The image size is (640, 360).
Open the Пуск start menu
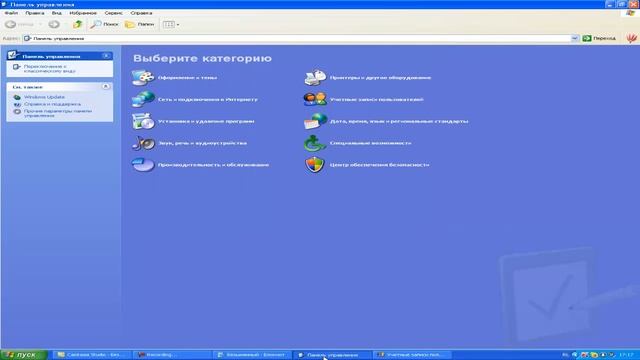pos(24,355)
